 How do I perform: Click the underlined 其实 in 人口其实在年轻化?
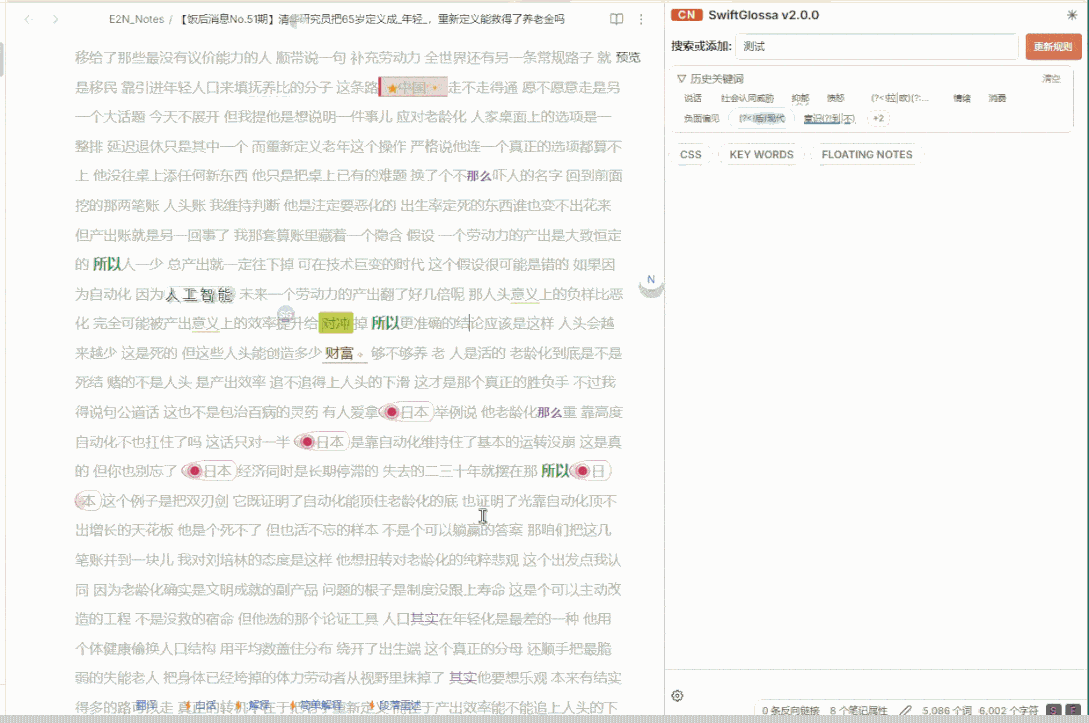pos(424,619)
